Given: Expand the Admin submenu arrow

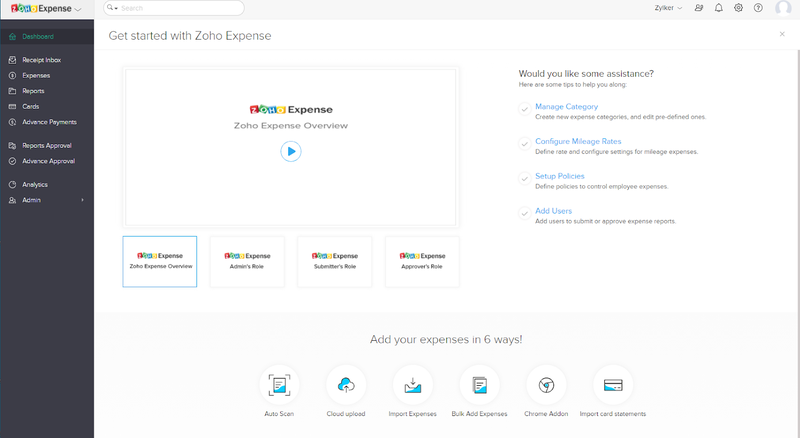Looking at the screenshot, I should pos(82,200).
